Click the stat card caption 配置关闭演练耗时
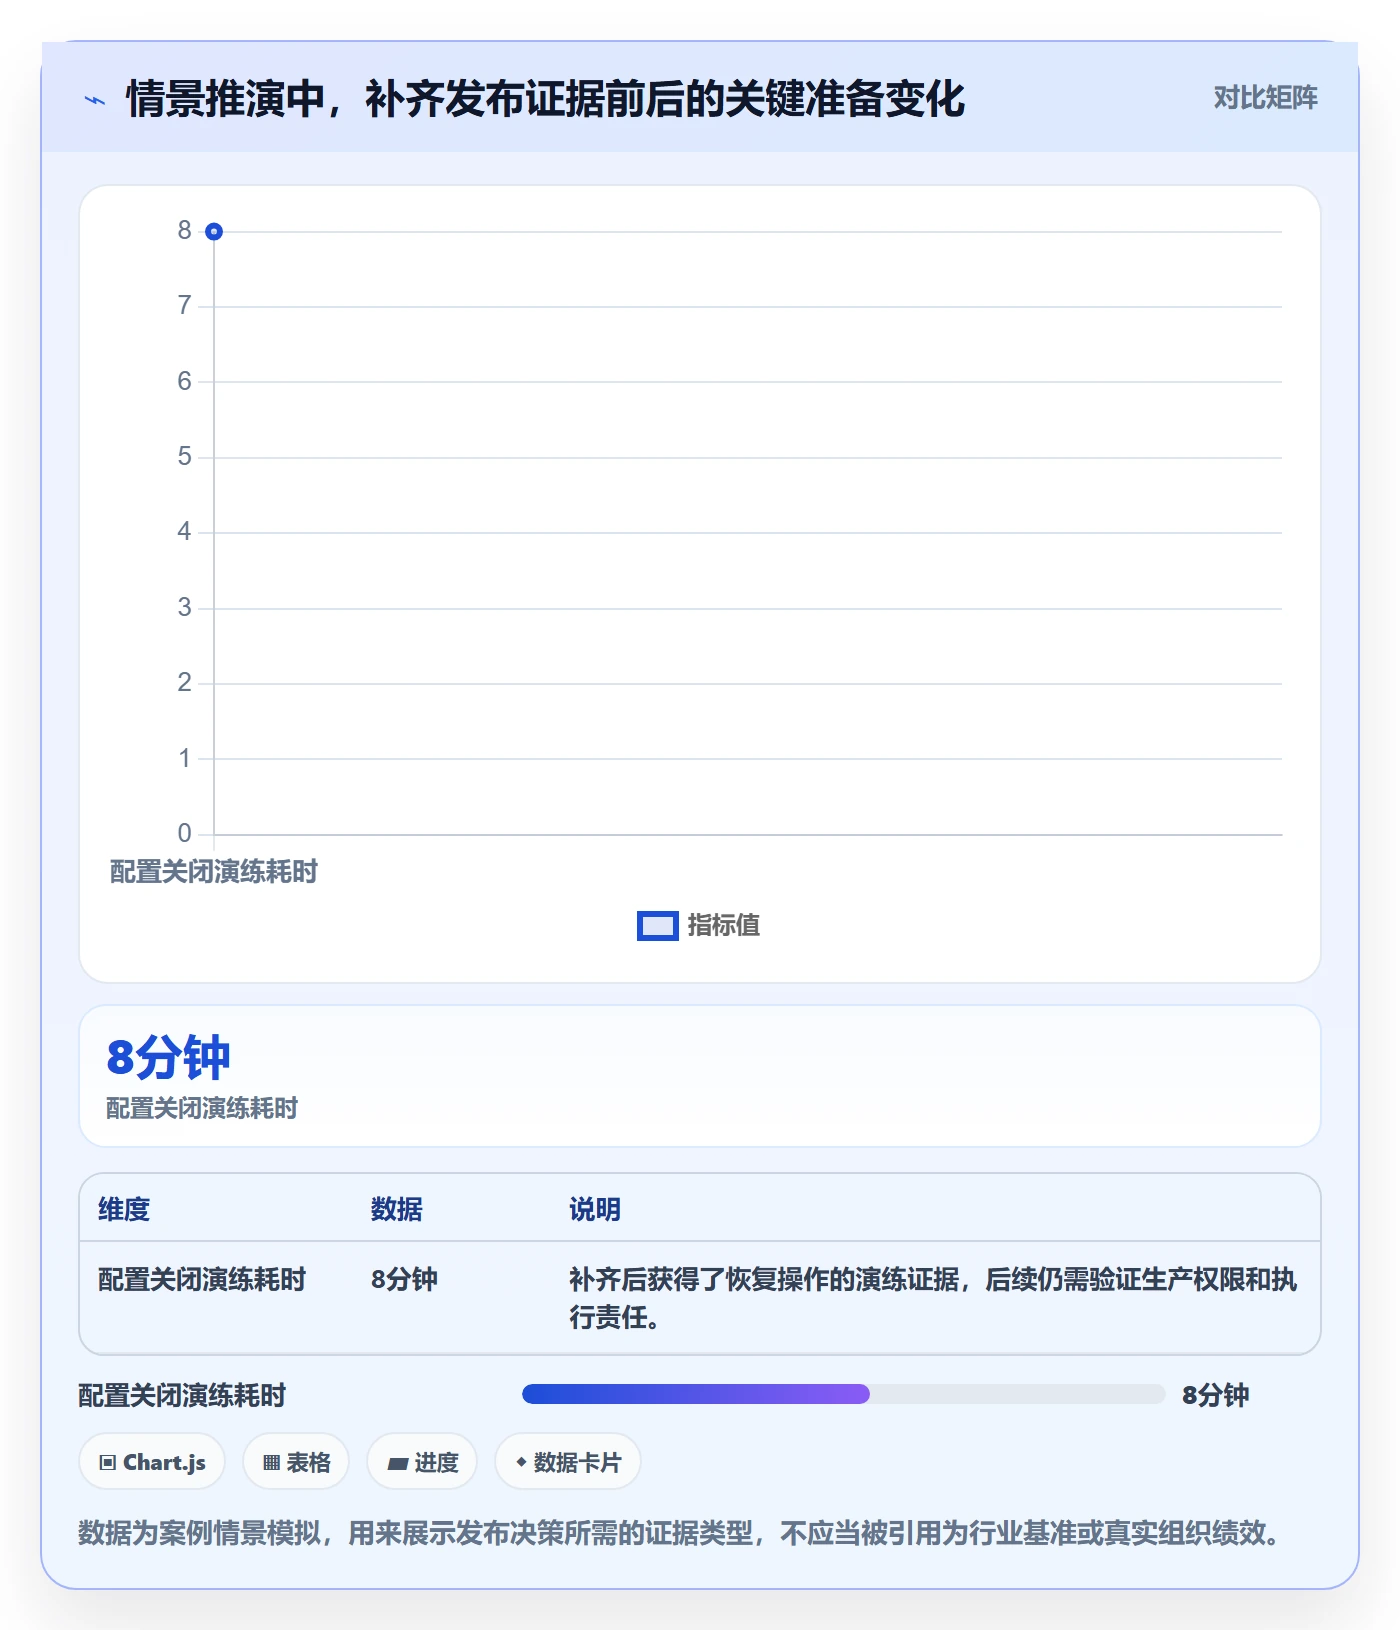Image resolution: width=1400 pixels, height=1630 pixels. tap(202, 1108)
